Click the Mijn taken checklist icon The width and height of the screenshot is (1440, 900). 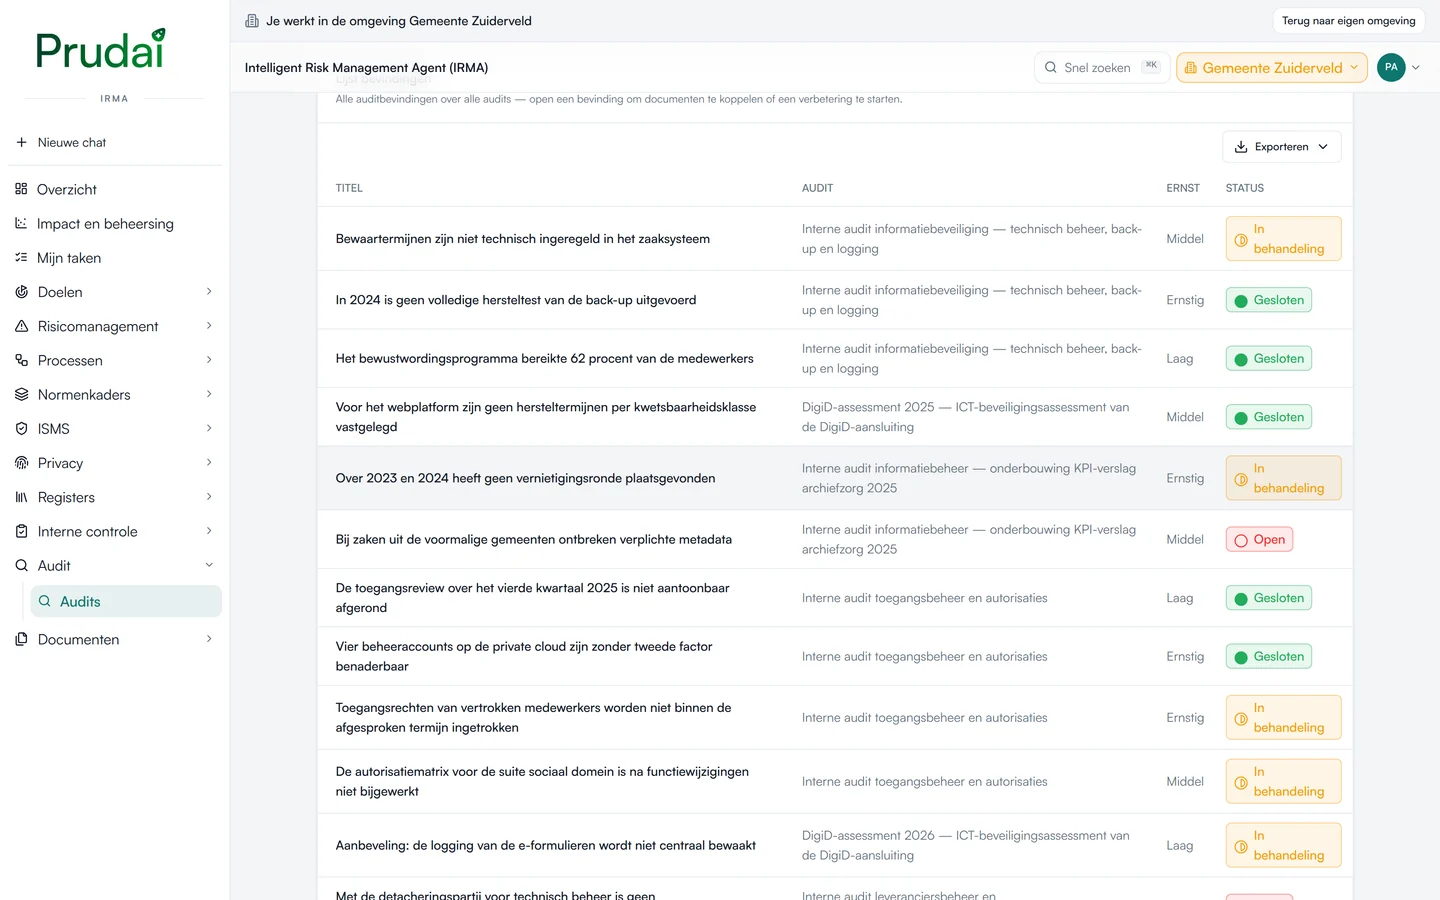[21, 257]
